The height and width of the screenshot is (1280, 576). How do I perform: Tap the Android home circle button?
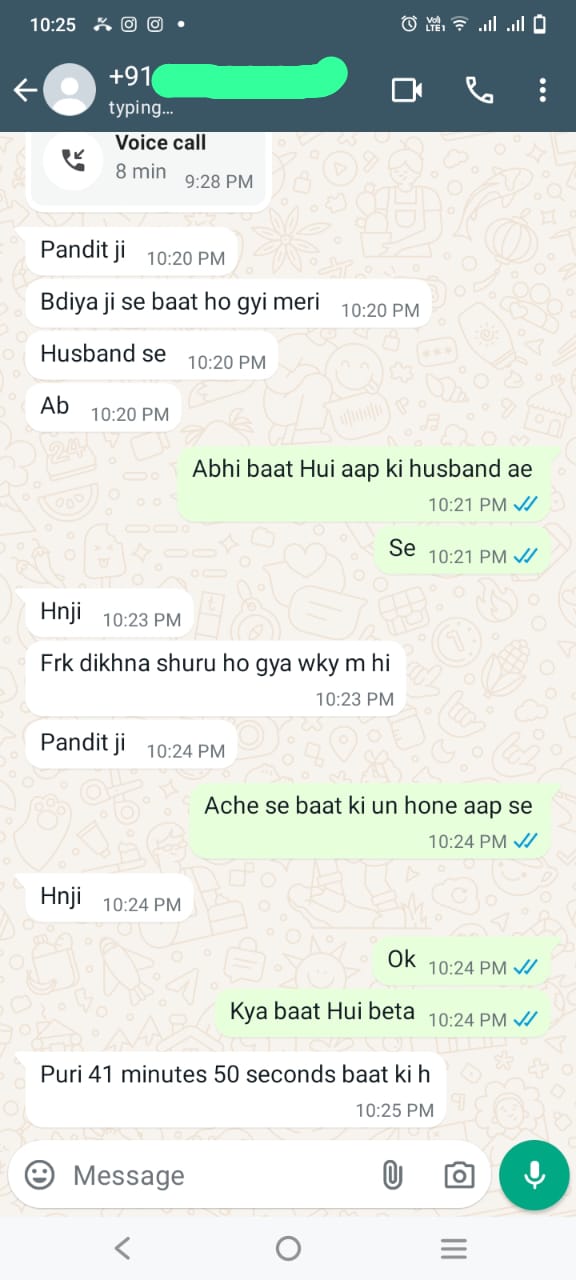[x=288, y=1247]
